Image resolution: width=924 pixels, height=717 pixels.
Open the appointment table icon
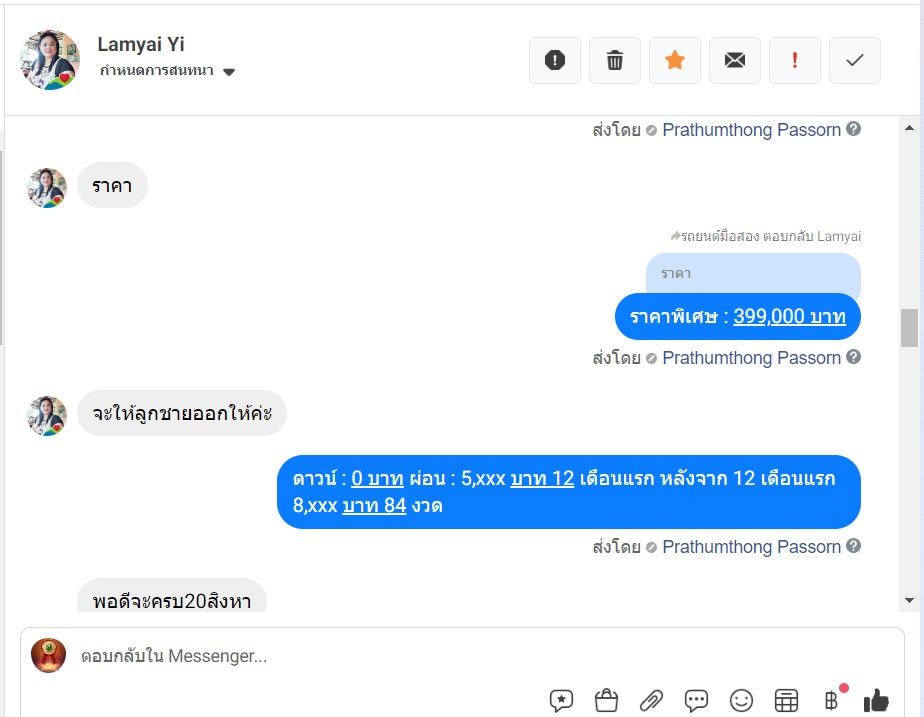point(786,701)
